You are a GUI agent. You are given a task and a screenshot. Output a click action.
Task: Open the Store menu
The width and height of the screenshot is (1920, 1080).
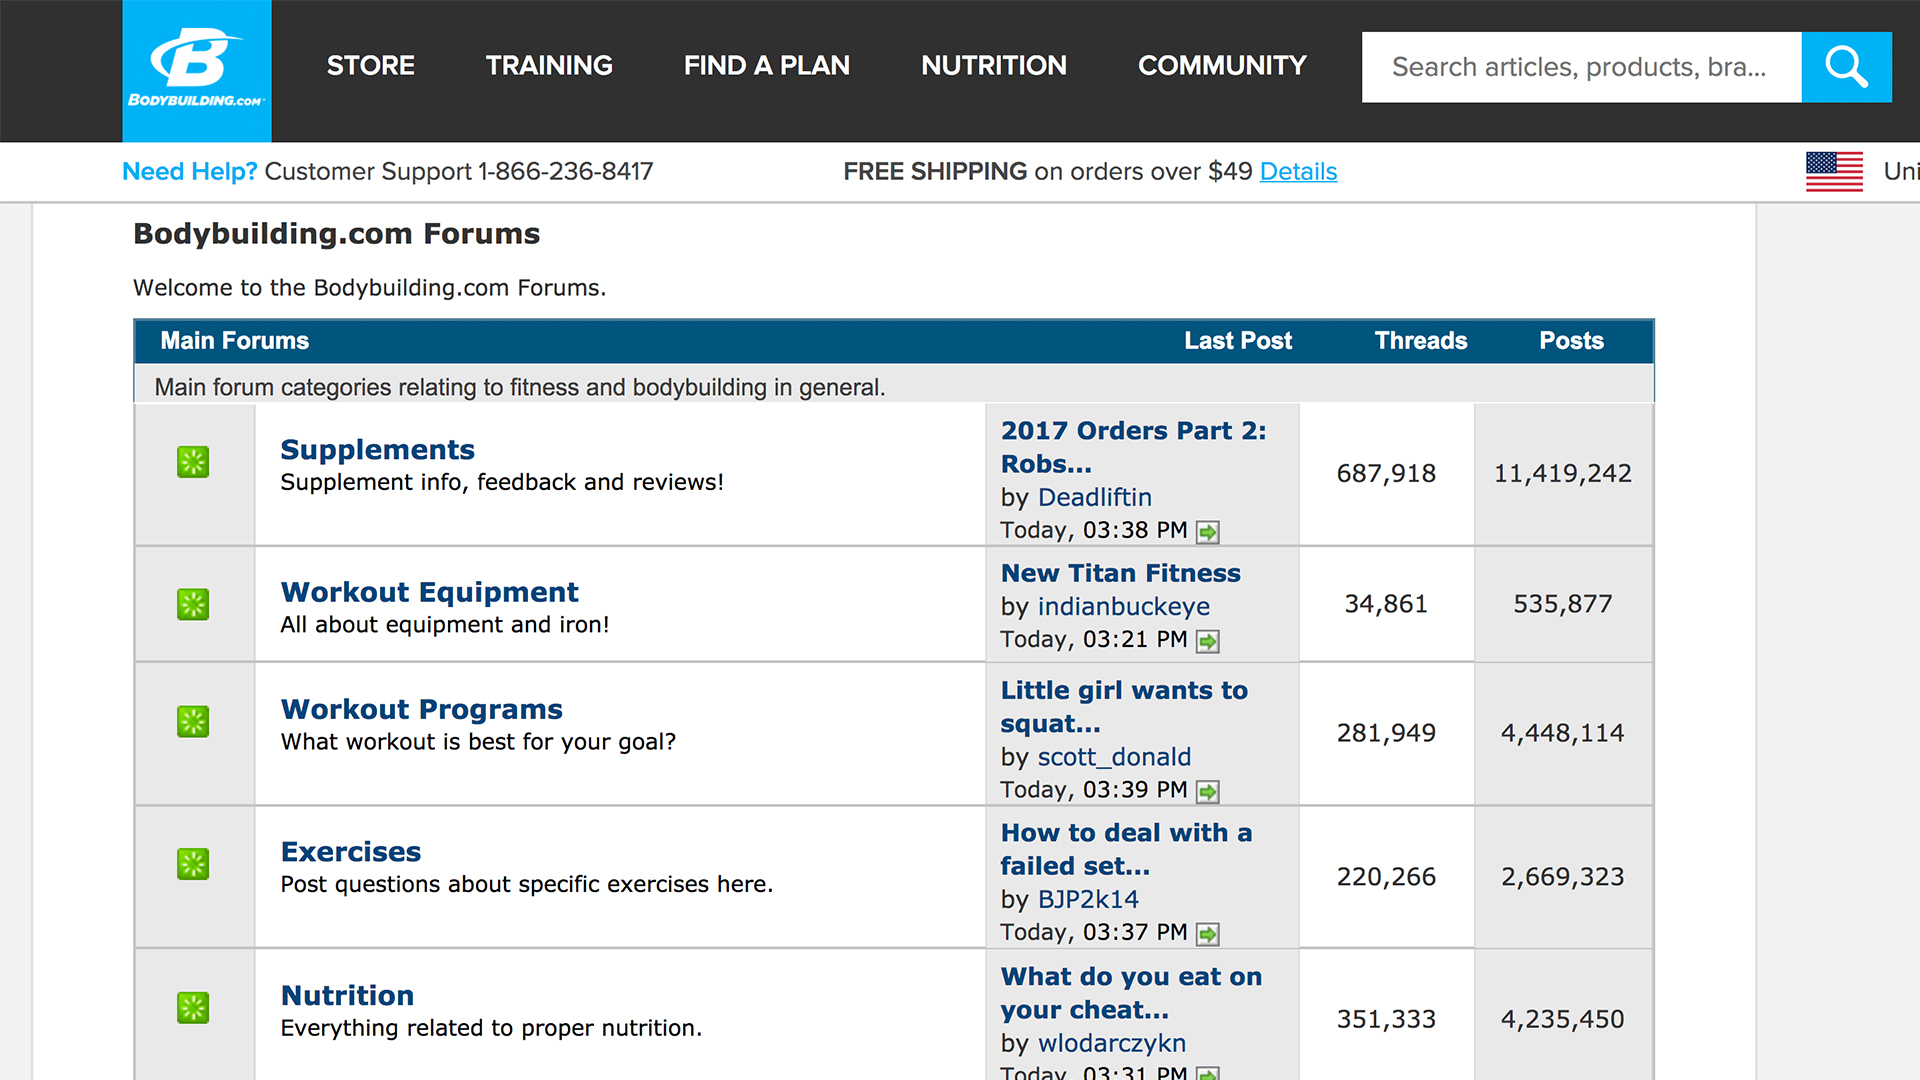370,66
